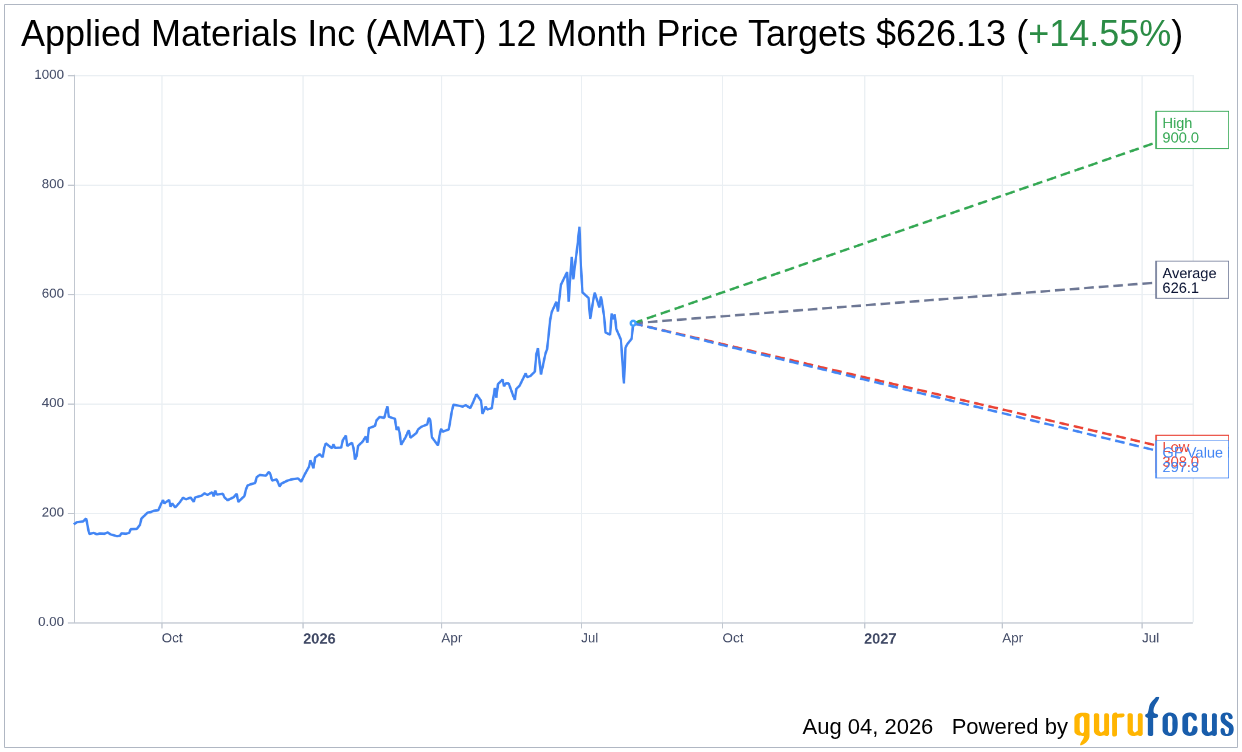
Task: Select the Average 626.1 target label
Action: (x=1191, y=280)
